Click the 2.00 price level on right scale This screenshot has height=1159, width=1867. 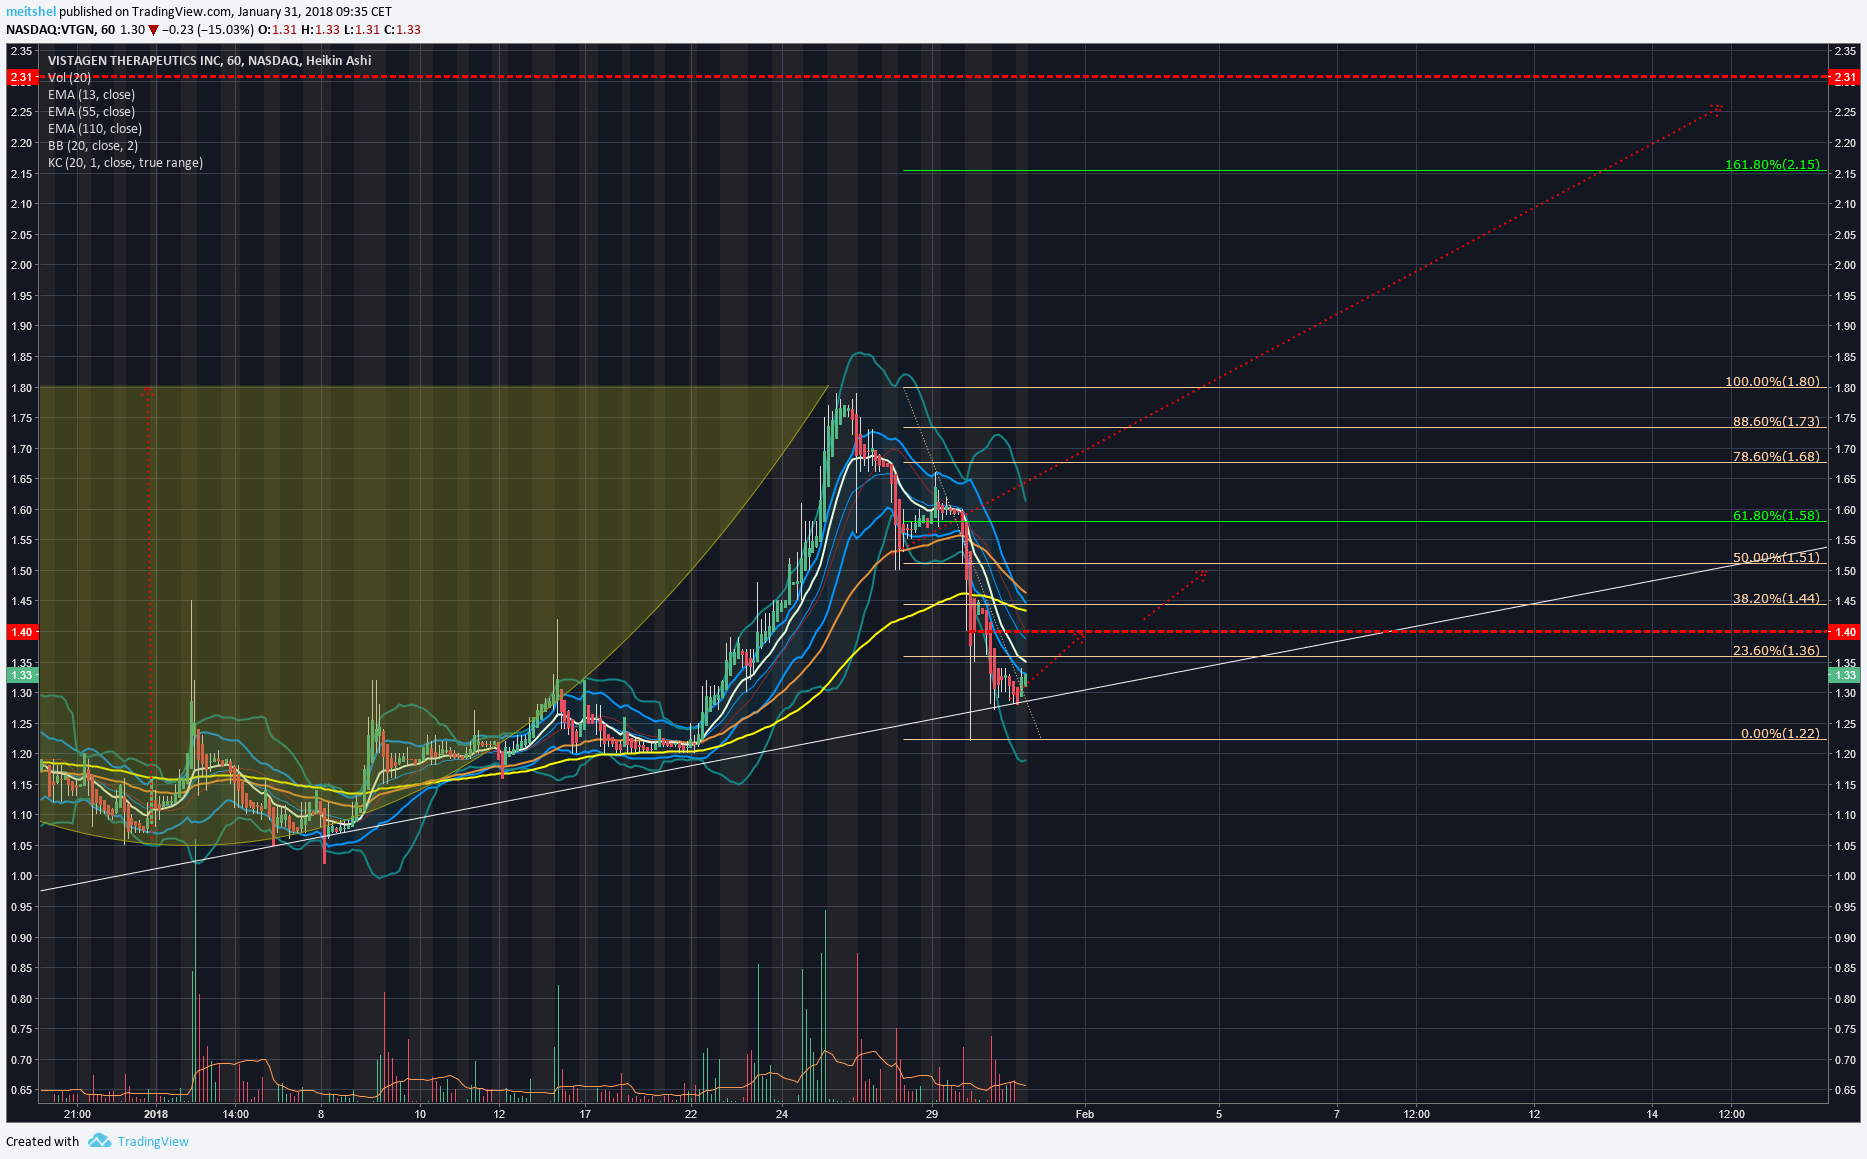pyautogui.click(x=1846, y=265)
